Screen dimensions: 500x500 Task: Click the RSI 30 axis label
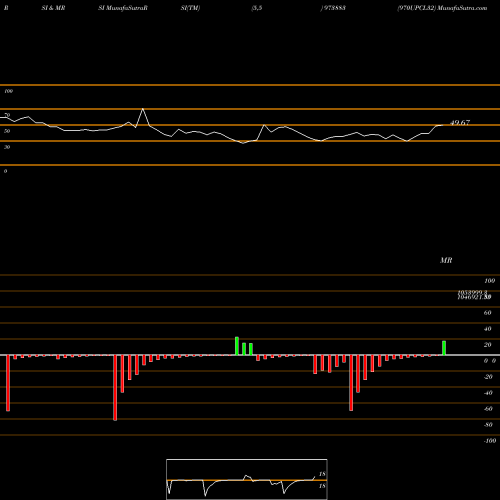coord(7,147)
